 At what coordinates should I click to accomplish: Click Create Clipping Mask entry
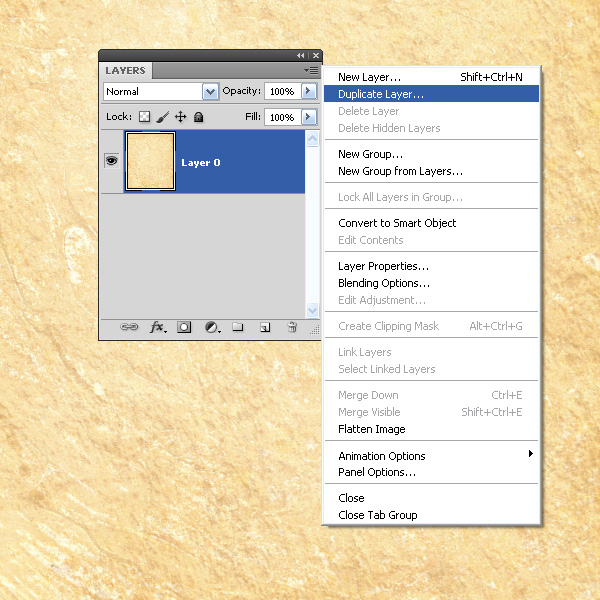tap(431, 326)
